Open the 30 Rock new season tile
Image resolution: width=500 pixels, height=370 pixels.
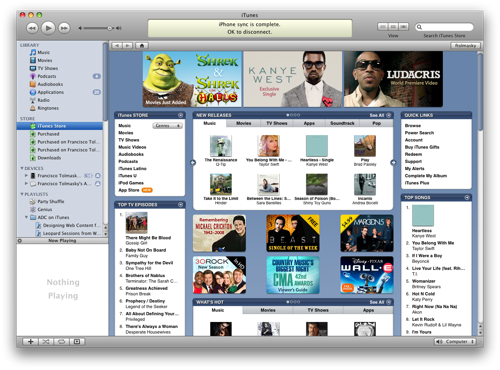[219, 275]
